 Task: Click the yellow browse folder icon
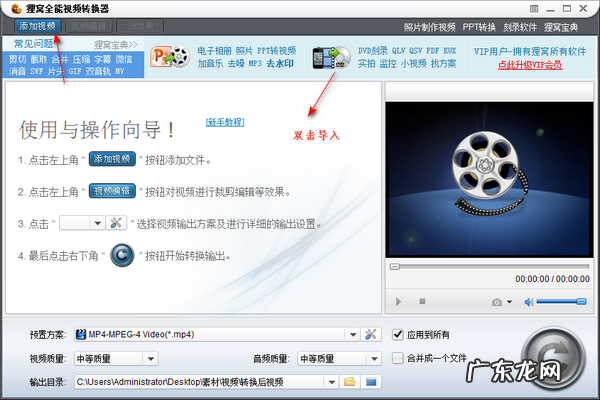tap(350, 382)
